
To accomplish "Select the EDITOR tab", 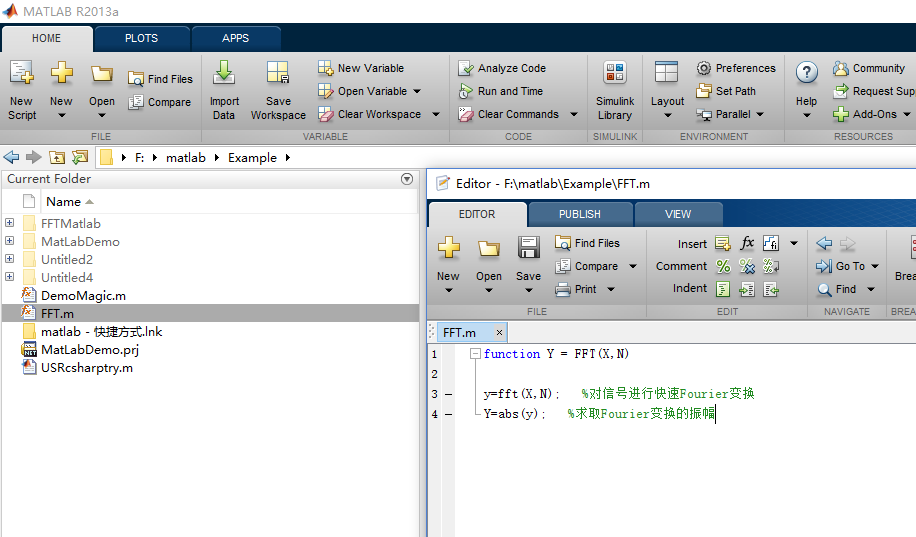I will tap(477, 214).
